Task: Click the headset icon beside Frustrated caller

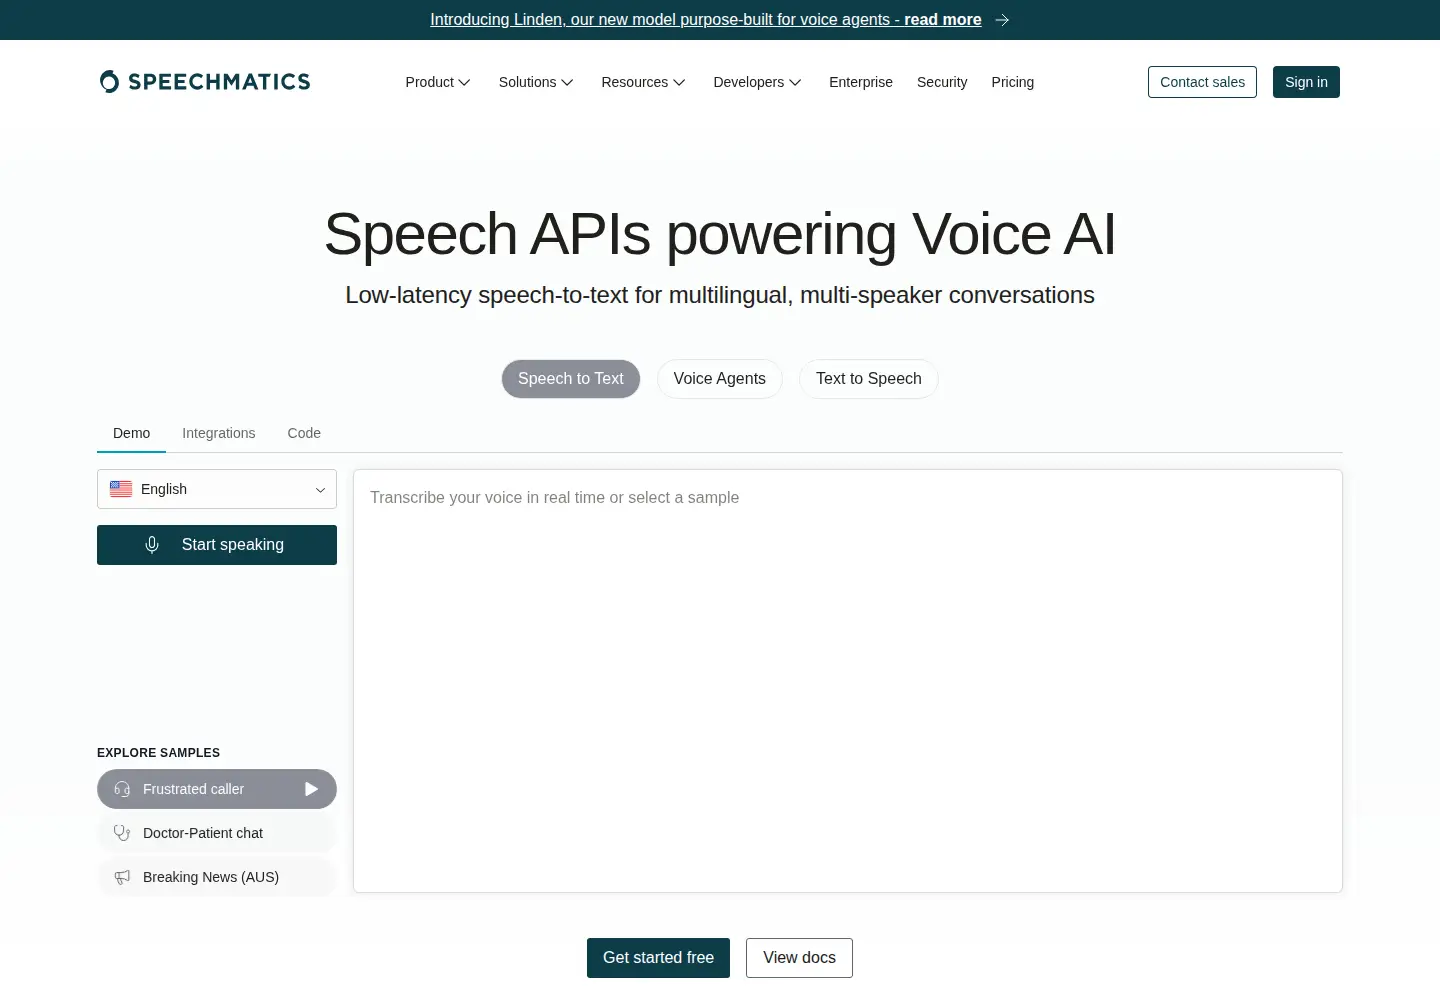Action: 122,789
